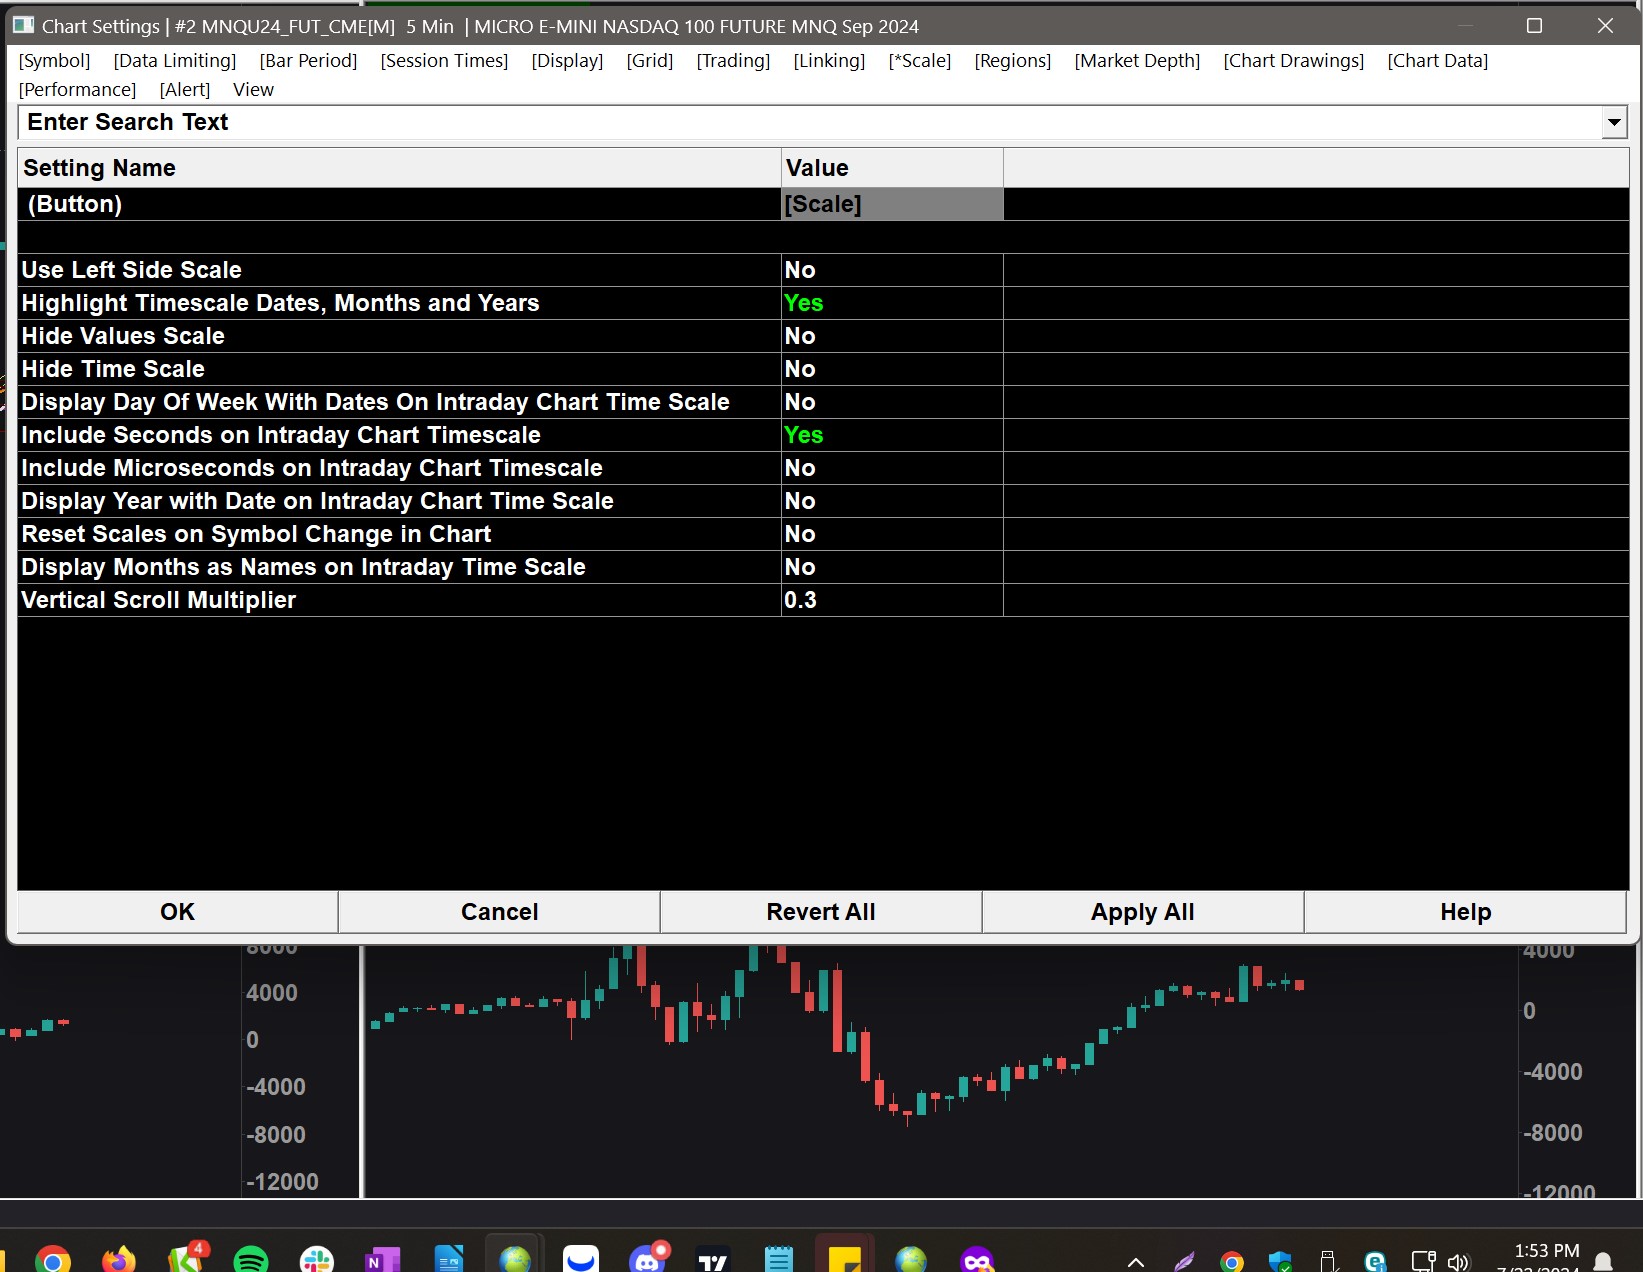Toggle Reset Scales on Symbol Change value
Image resolution: width=1643 pixels, height=1272 pixels.
[892, 534]
